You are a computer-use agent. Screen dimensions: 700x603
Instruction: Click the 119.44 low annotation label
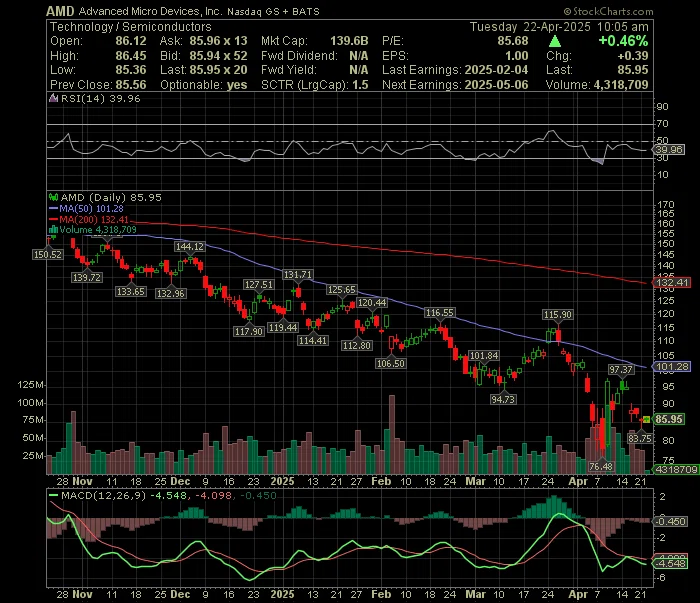tap(283, 328)
